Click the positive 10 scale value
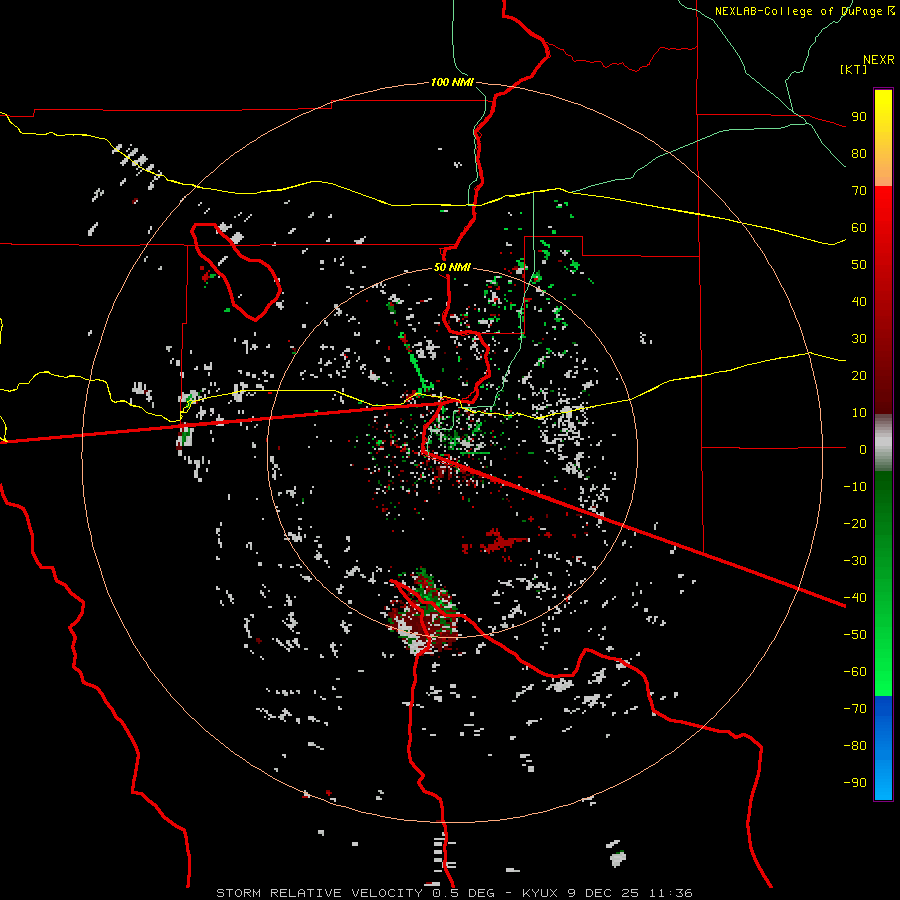The height and width of the screenshot is (900, 900). coord(859,413)
